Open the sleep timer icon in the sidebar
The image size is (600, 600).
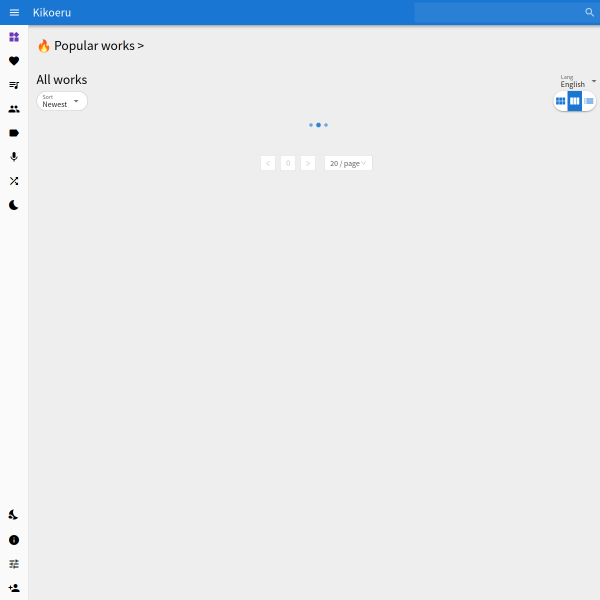pyautogui.click(x=14, y=515)
